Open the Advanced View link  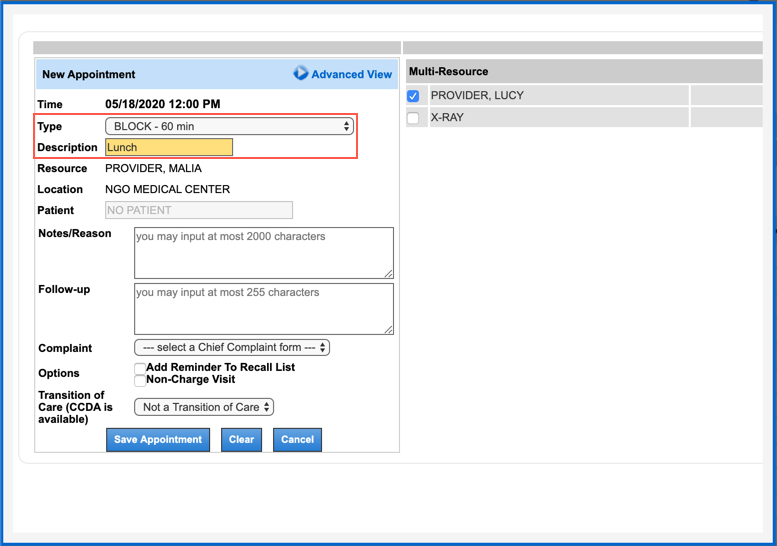pyautogui.click(x=351, y=74)
